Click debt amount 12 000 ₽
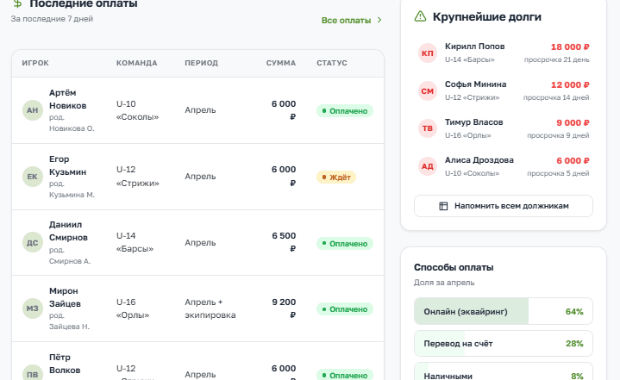620x380 pixels. [x=570, y=85]
